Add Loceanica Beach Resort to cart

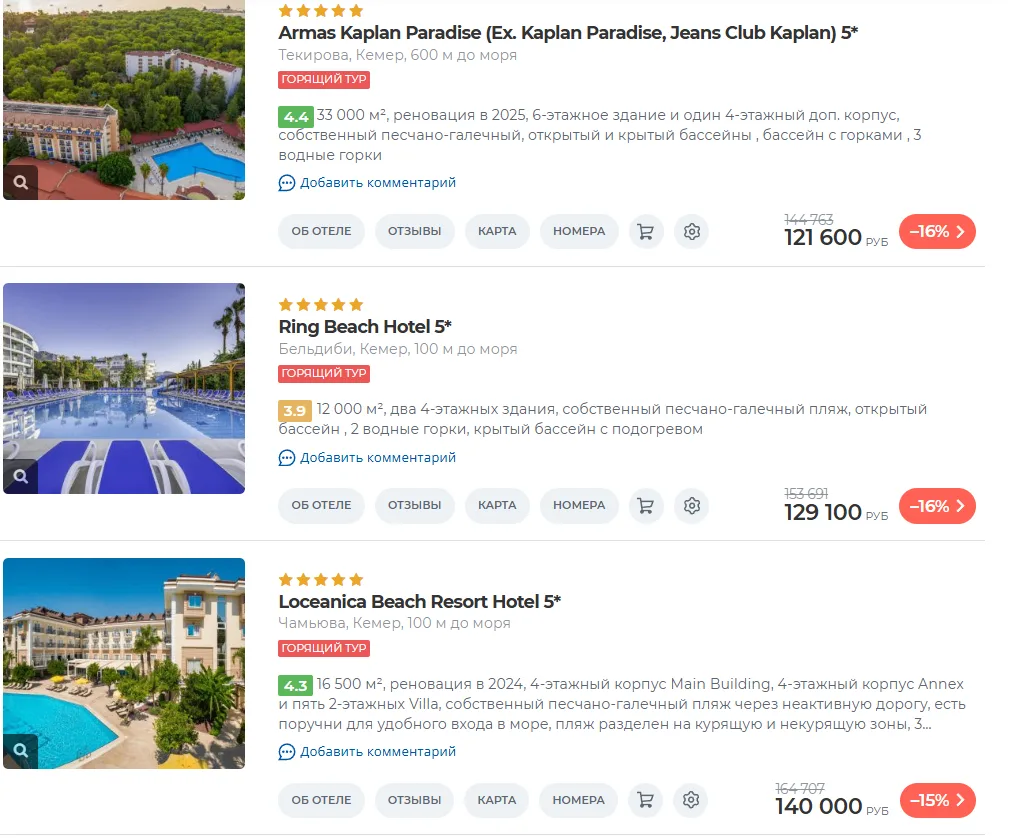pyautogui.click(x=645, y=800)
